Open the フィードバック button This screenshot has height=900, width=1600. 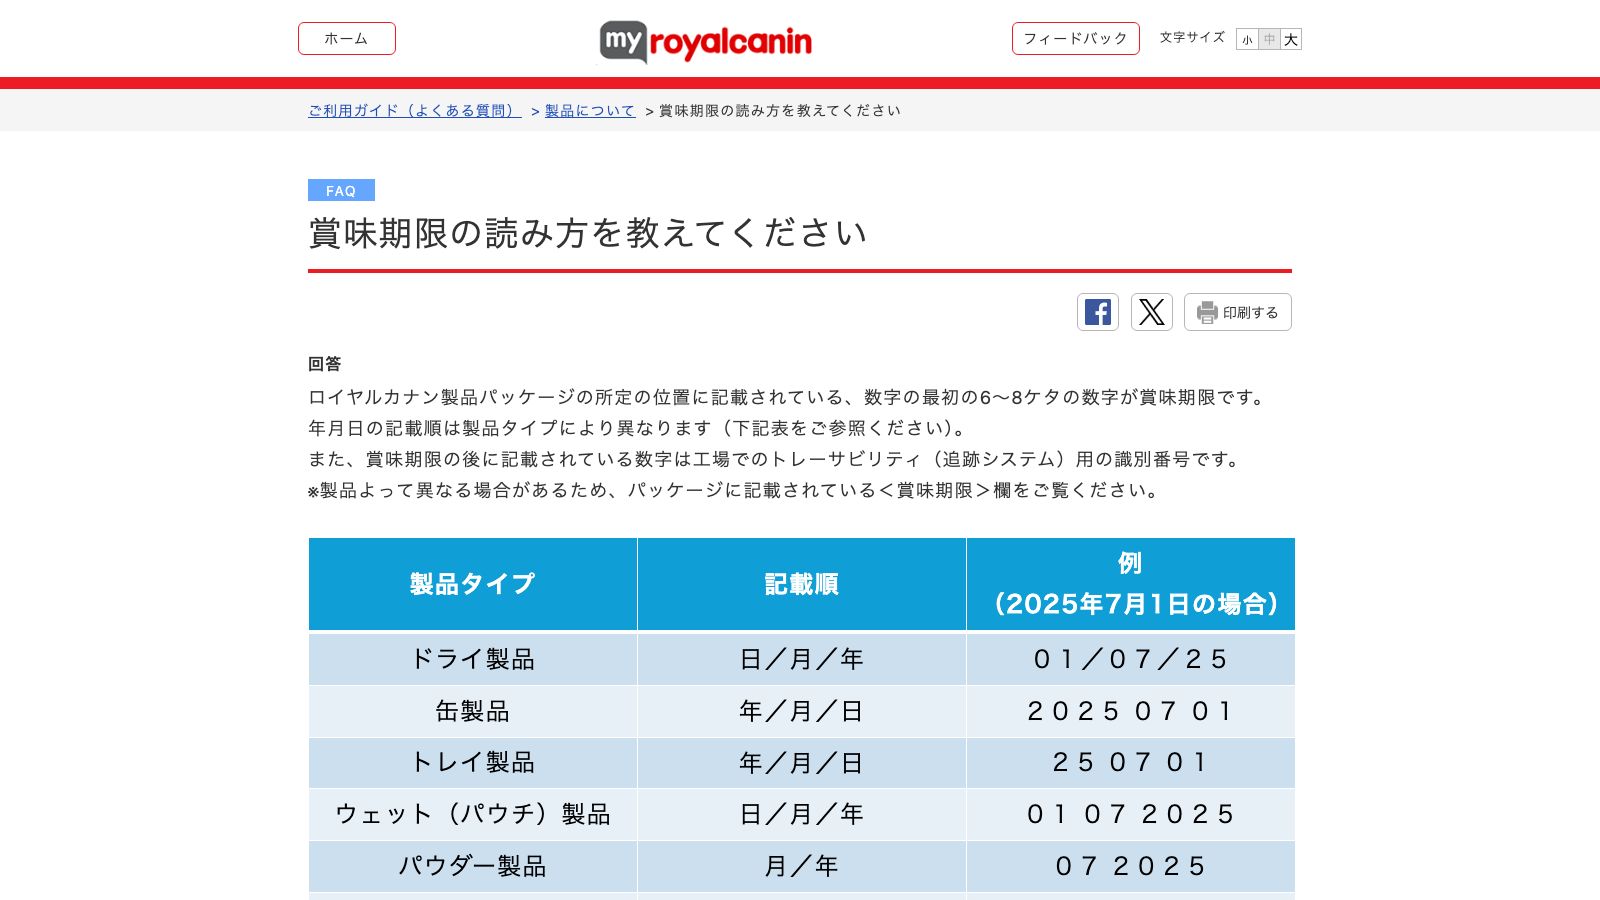click(x=1075, y=39)
